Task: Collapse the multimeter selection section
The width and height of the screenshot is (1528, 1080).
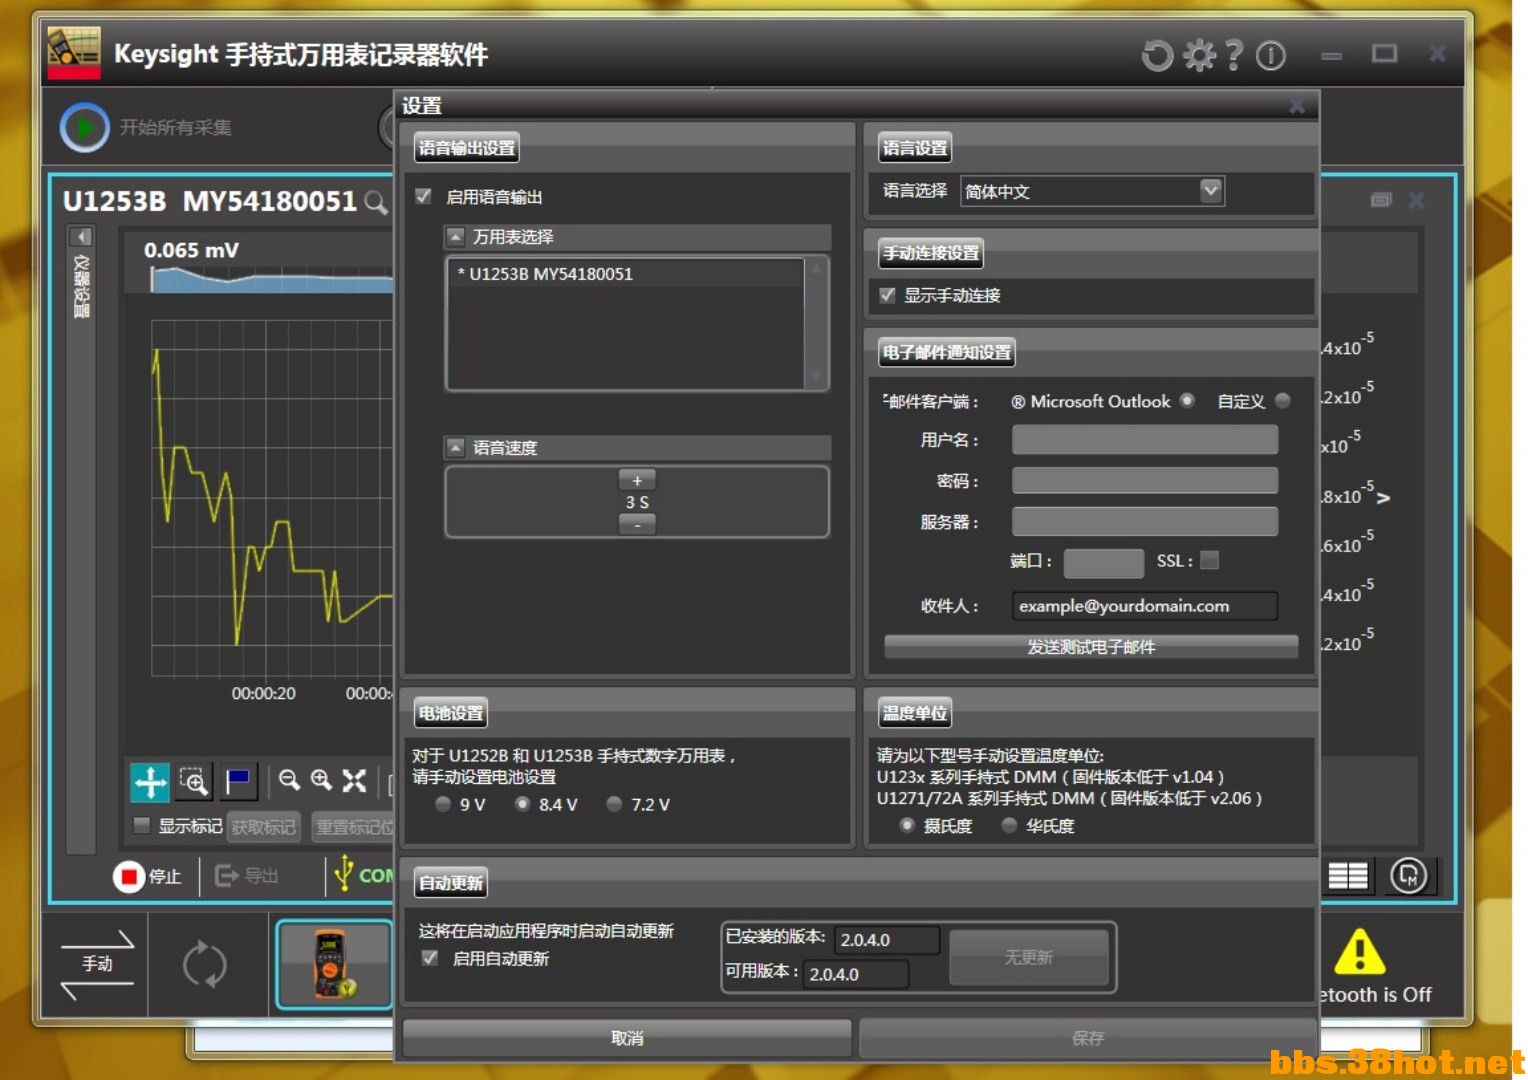Action: point(456,237)
